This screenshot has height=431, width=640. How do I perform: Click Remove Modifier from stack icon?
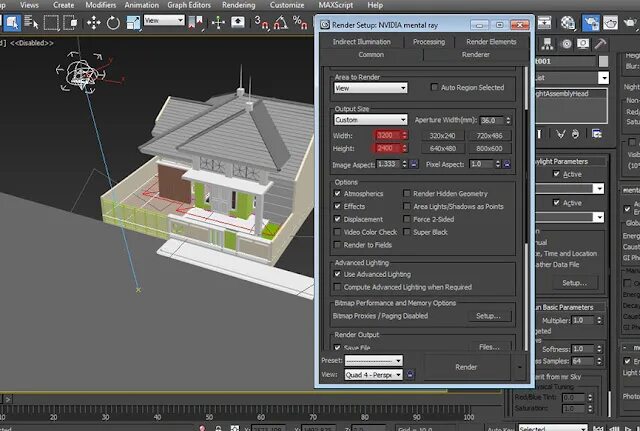(x=576, y=134)
